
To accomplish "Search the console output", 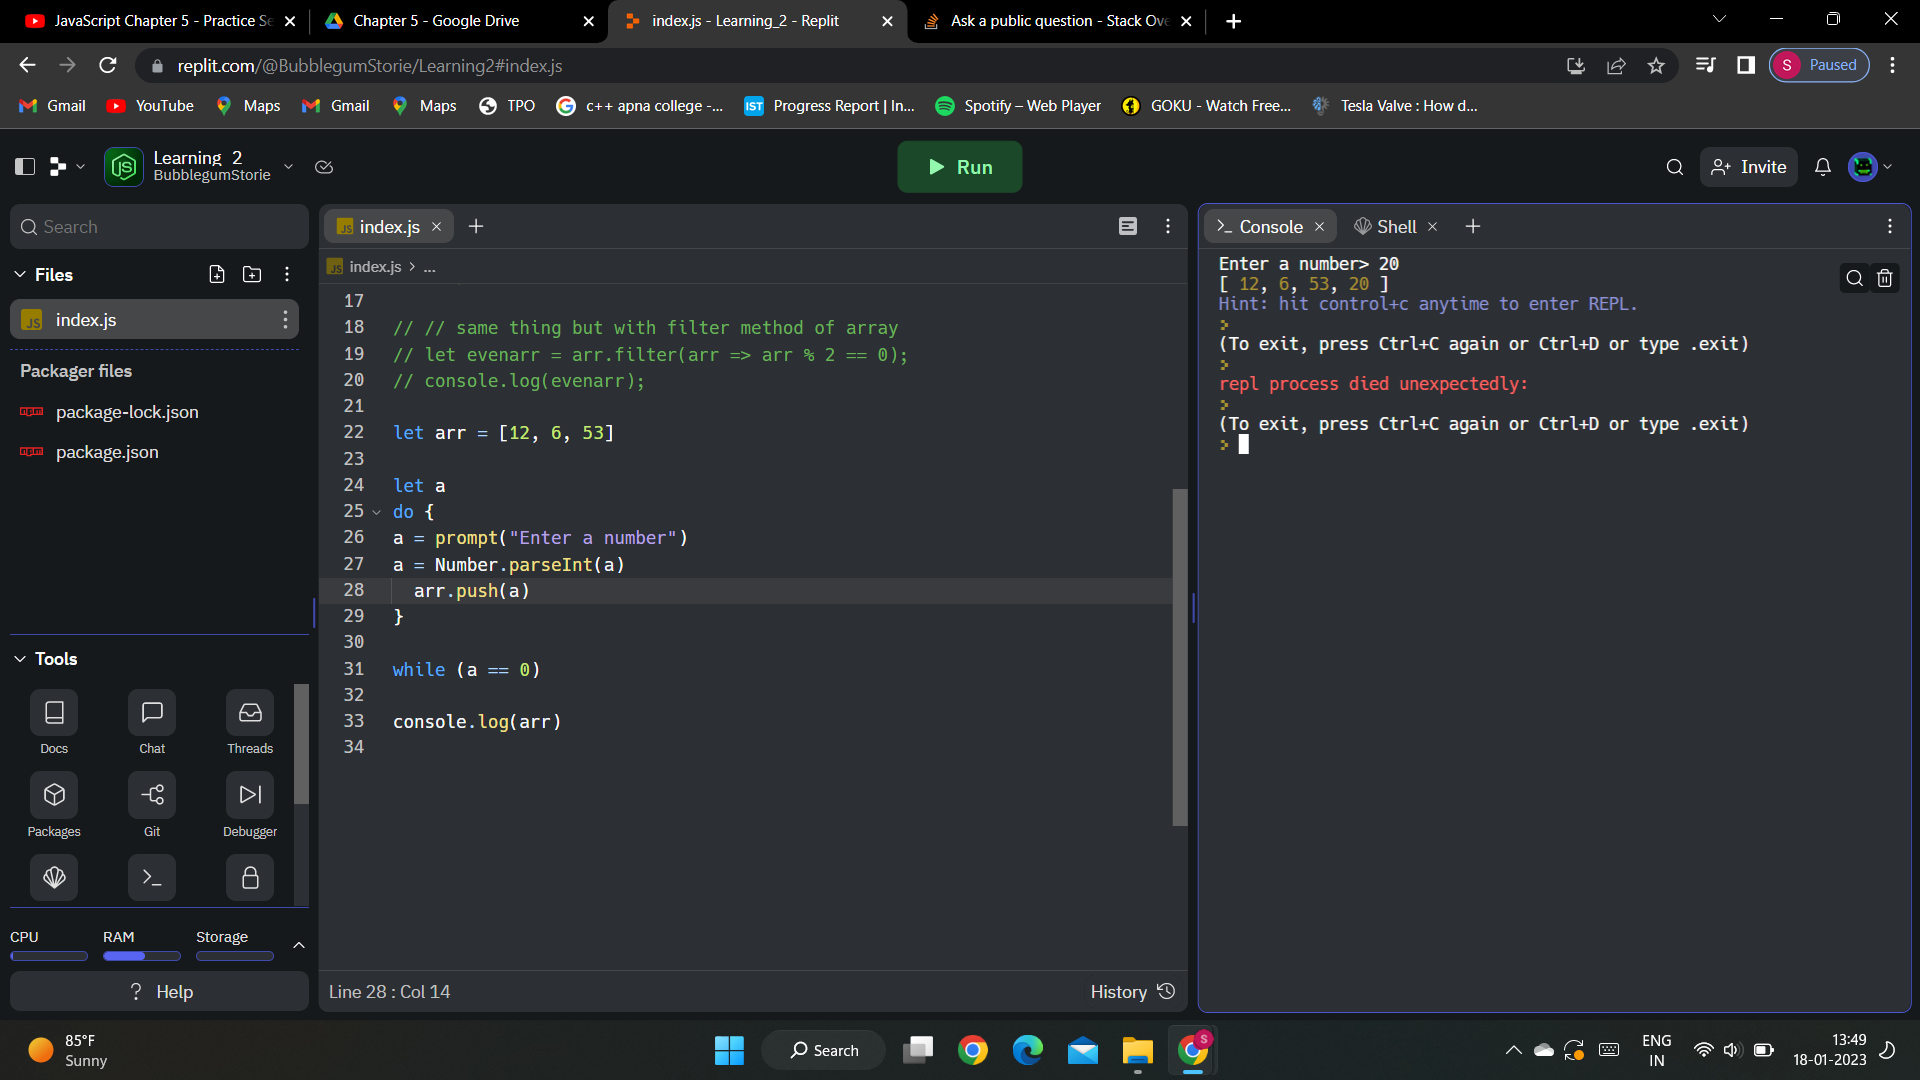I will [x=1855, y=278].
